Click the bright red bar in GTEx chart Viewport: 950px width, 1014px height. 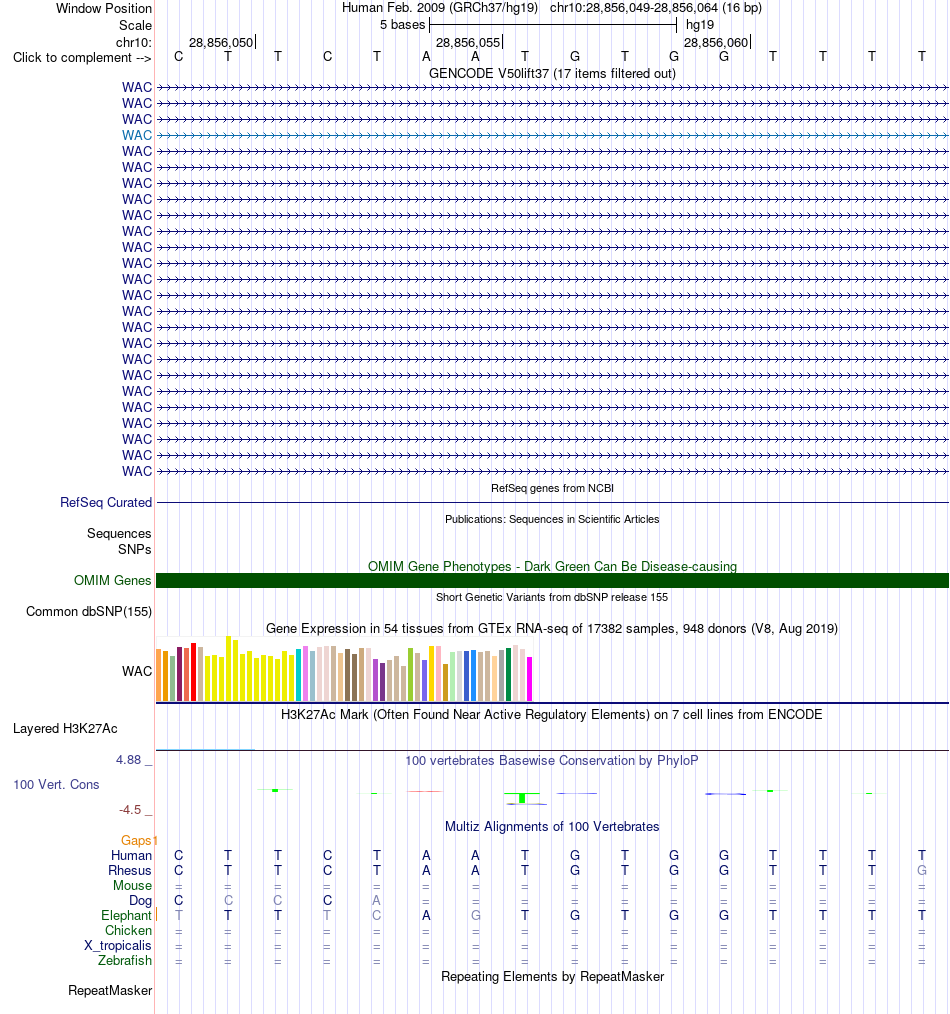(193, 672)
